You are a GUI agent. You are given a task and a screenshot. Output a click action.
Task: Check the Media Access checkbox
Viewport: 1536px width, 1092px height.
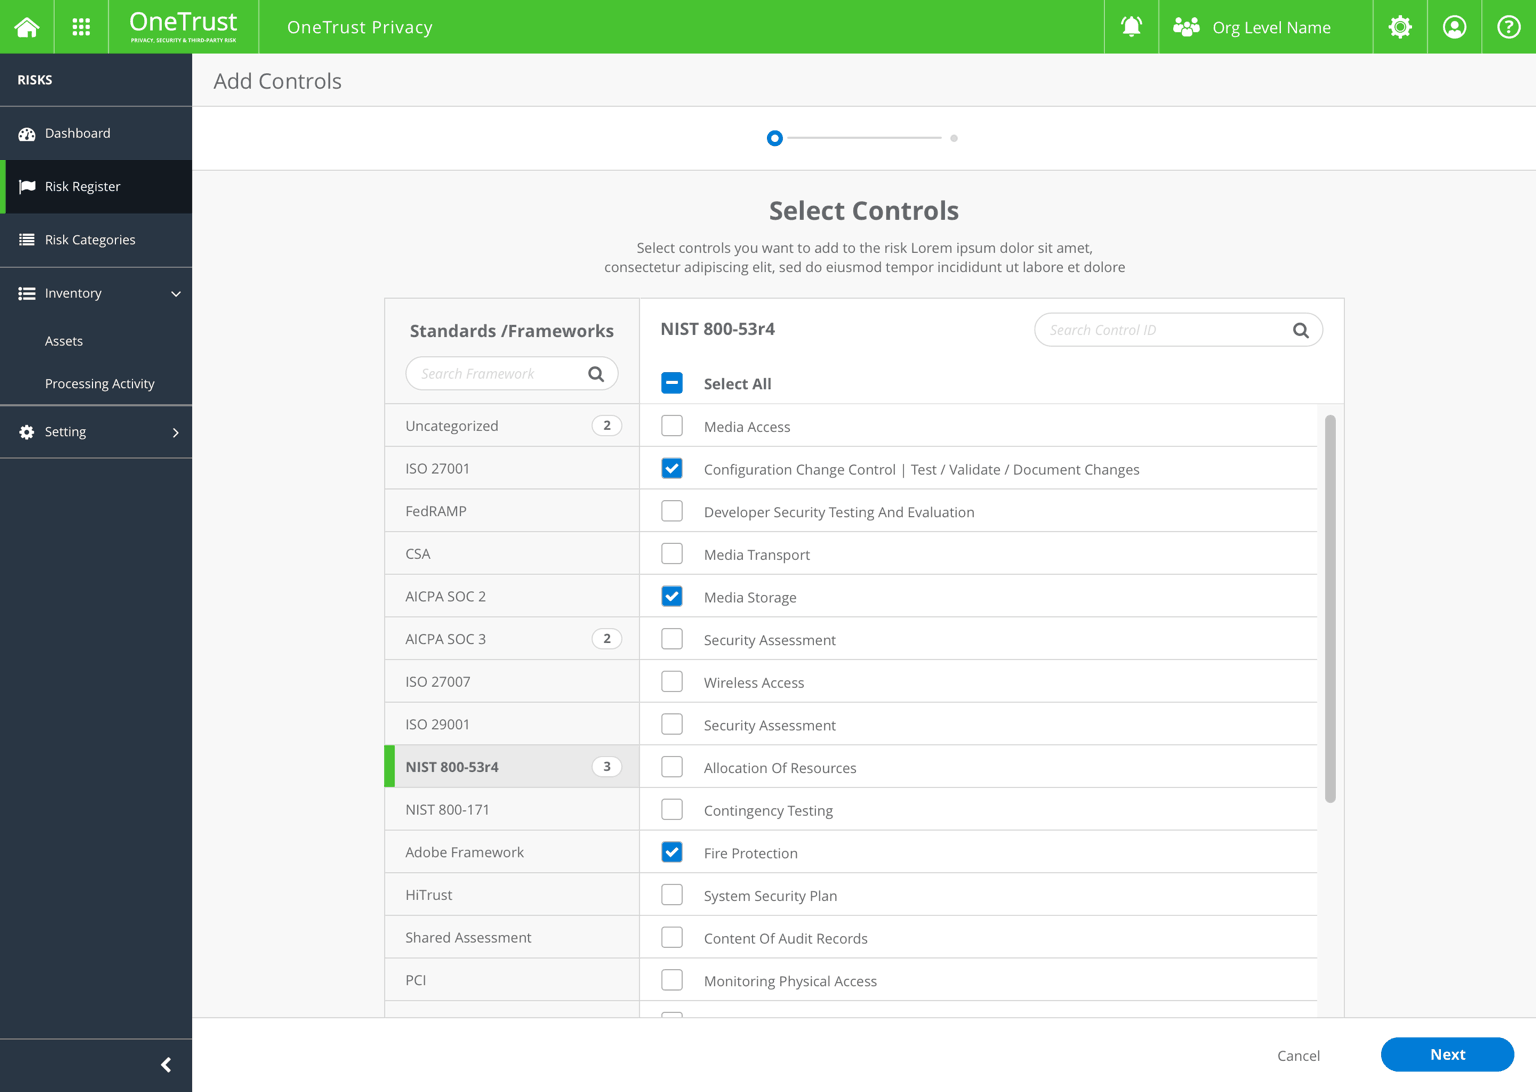[x=672, y=426]
